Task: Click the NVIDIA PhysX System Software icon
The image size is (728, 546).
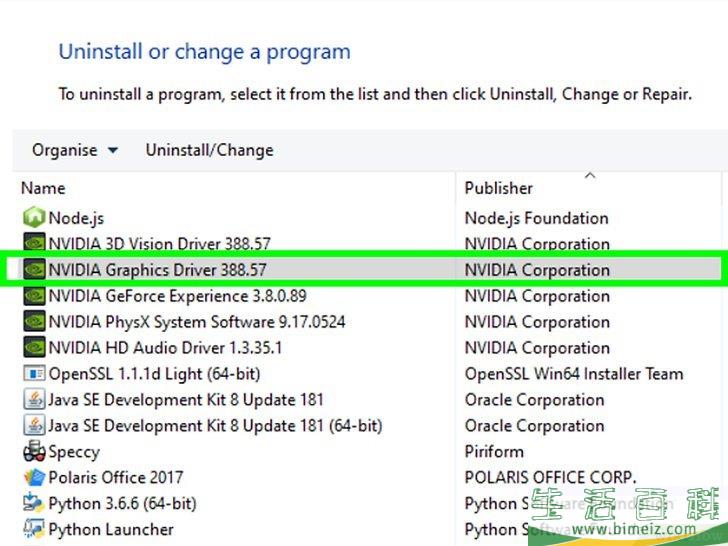Action: tap(34, 322)
